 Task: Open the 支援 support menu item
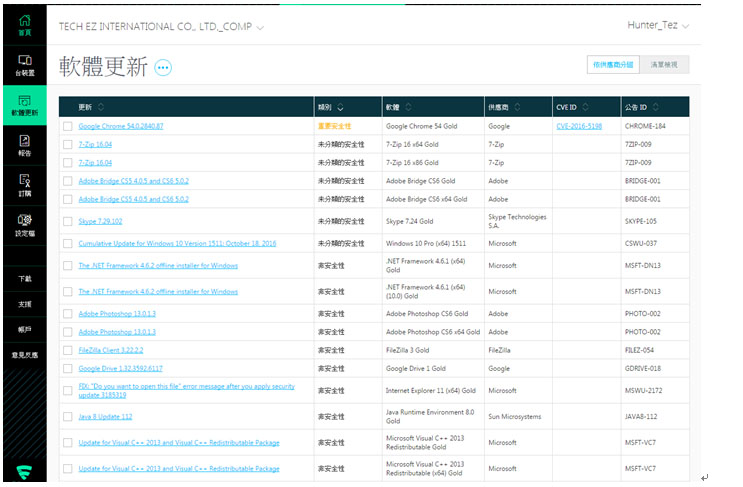coord(25,304)
